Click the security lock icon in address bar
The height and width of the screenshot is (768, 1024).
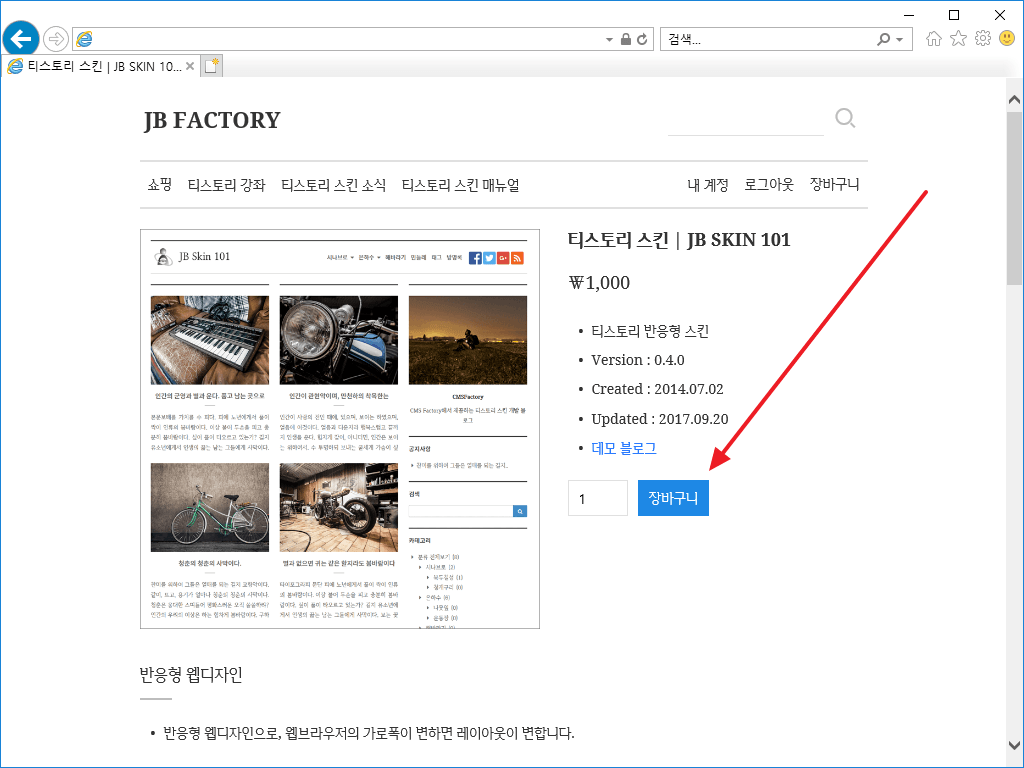[x=626, y=39]
